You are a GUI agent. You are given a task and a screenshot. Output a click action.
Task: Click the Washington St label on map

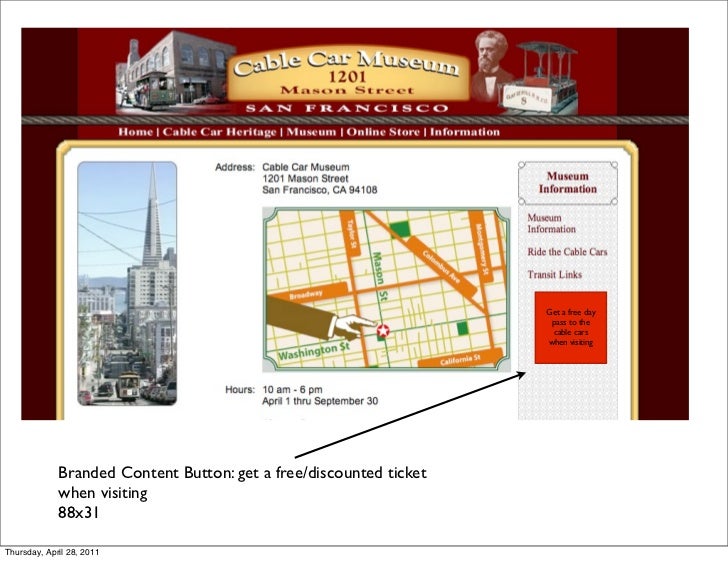coord(313,351)
